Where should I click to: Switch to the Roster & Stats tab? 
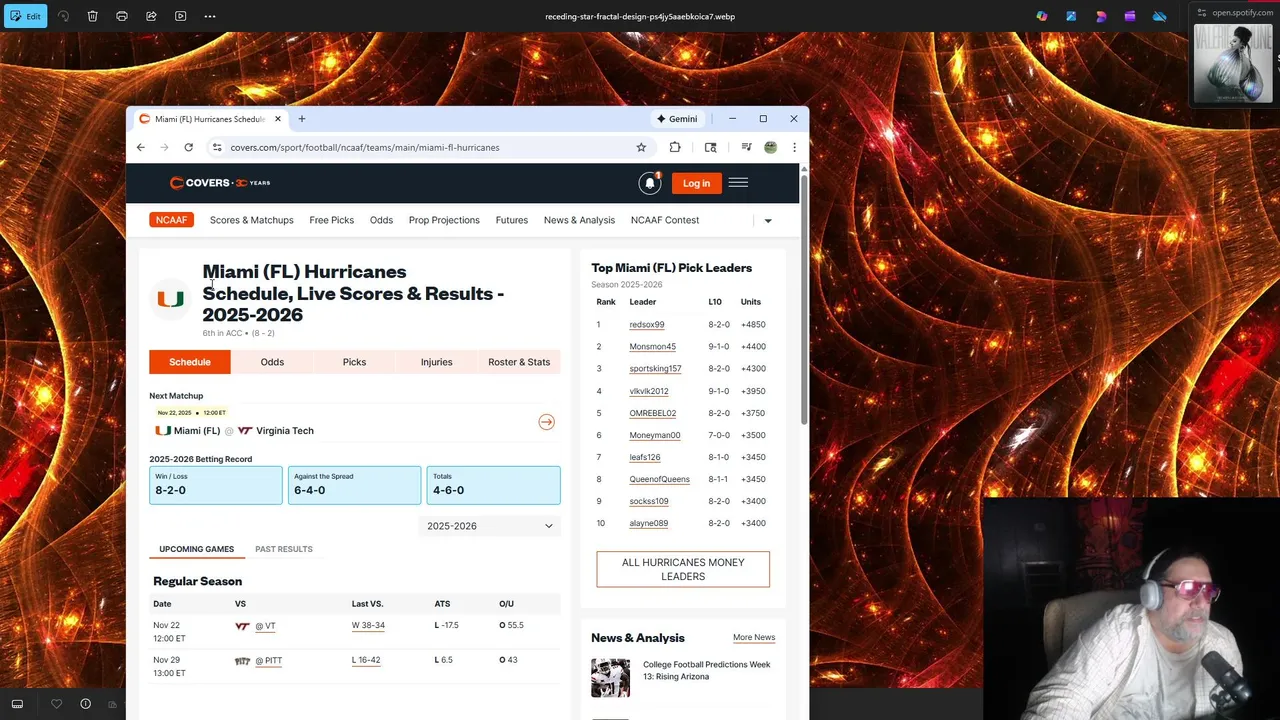pos(519,362)
